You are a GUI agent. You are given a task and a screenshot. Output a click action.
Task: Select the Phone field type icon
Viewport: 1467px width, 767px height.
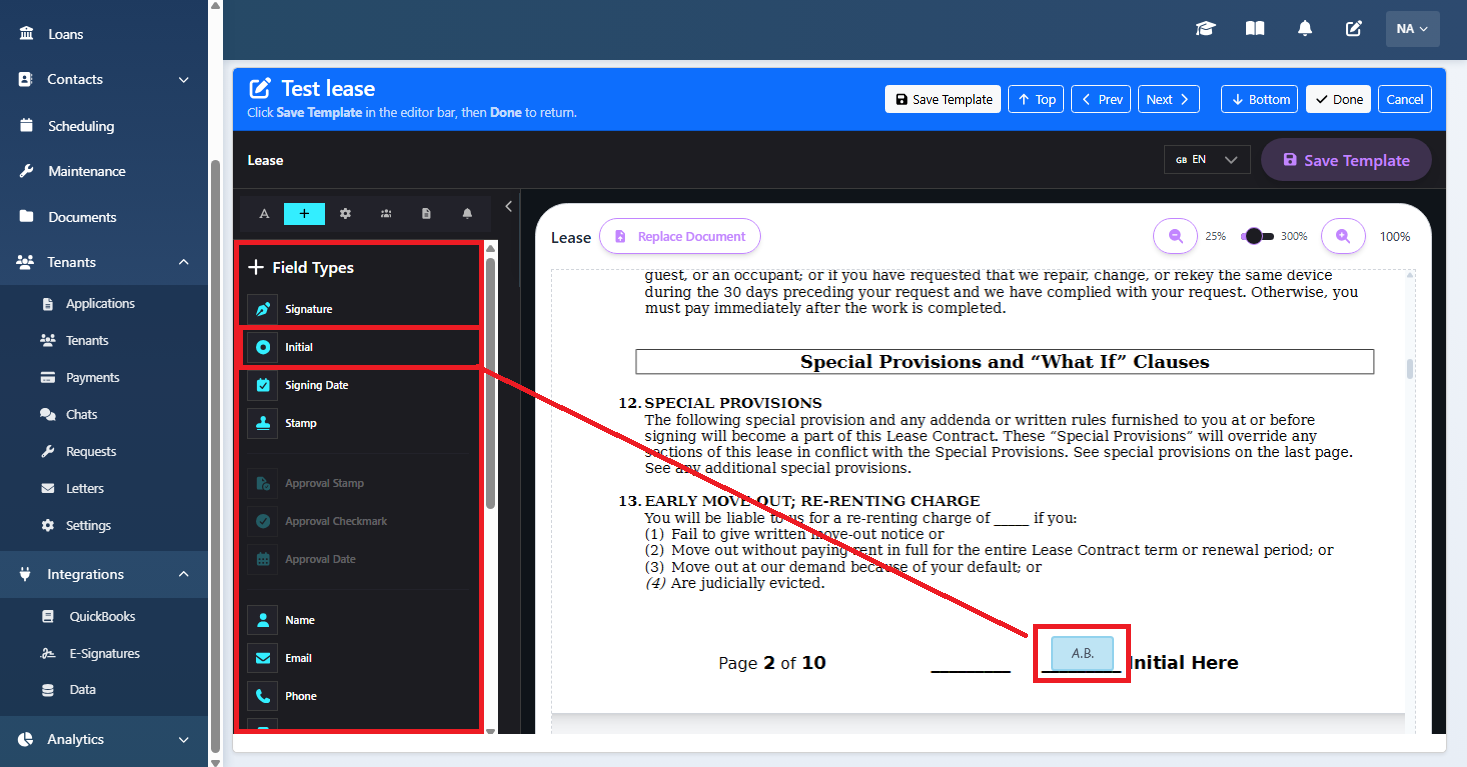pyautogui.click(x=263, y=696)
